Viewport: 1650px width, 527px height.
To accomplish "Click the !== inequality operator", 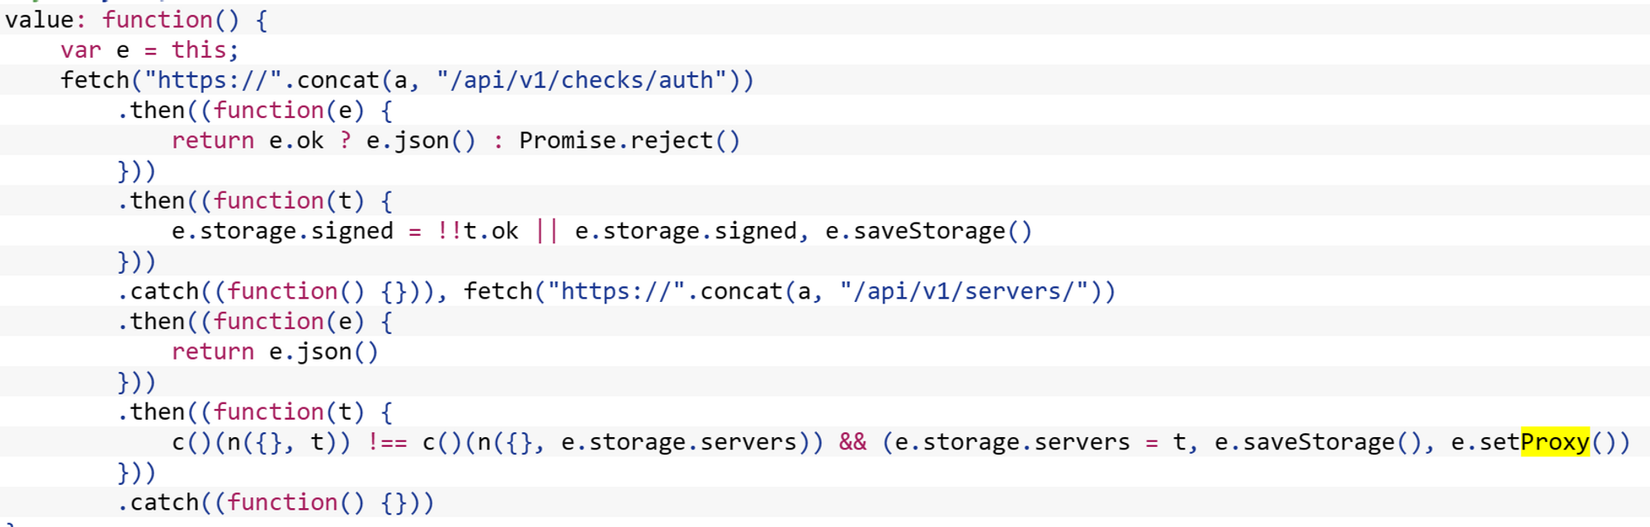I will [387, 442].
